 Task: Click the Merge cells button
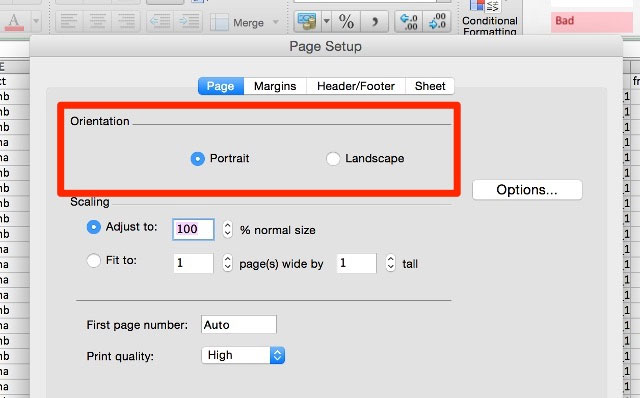pyautogui.click(x=237, y=22)
